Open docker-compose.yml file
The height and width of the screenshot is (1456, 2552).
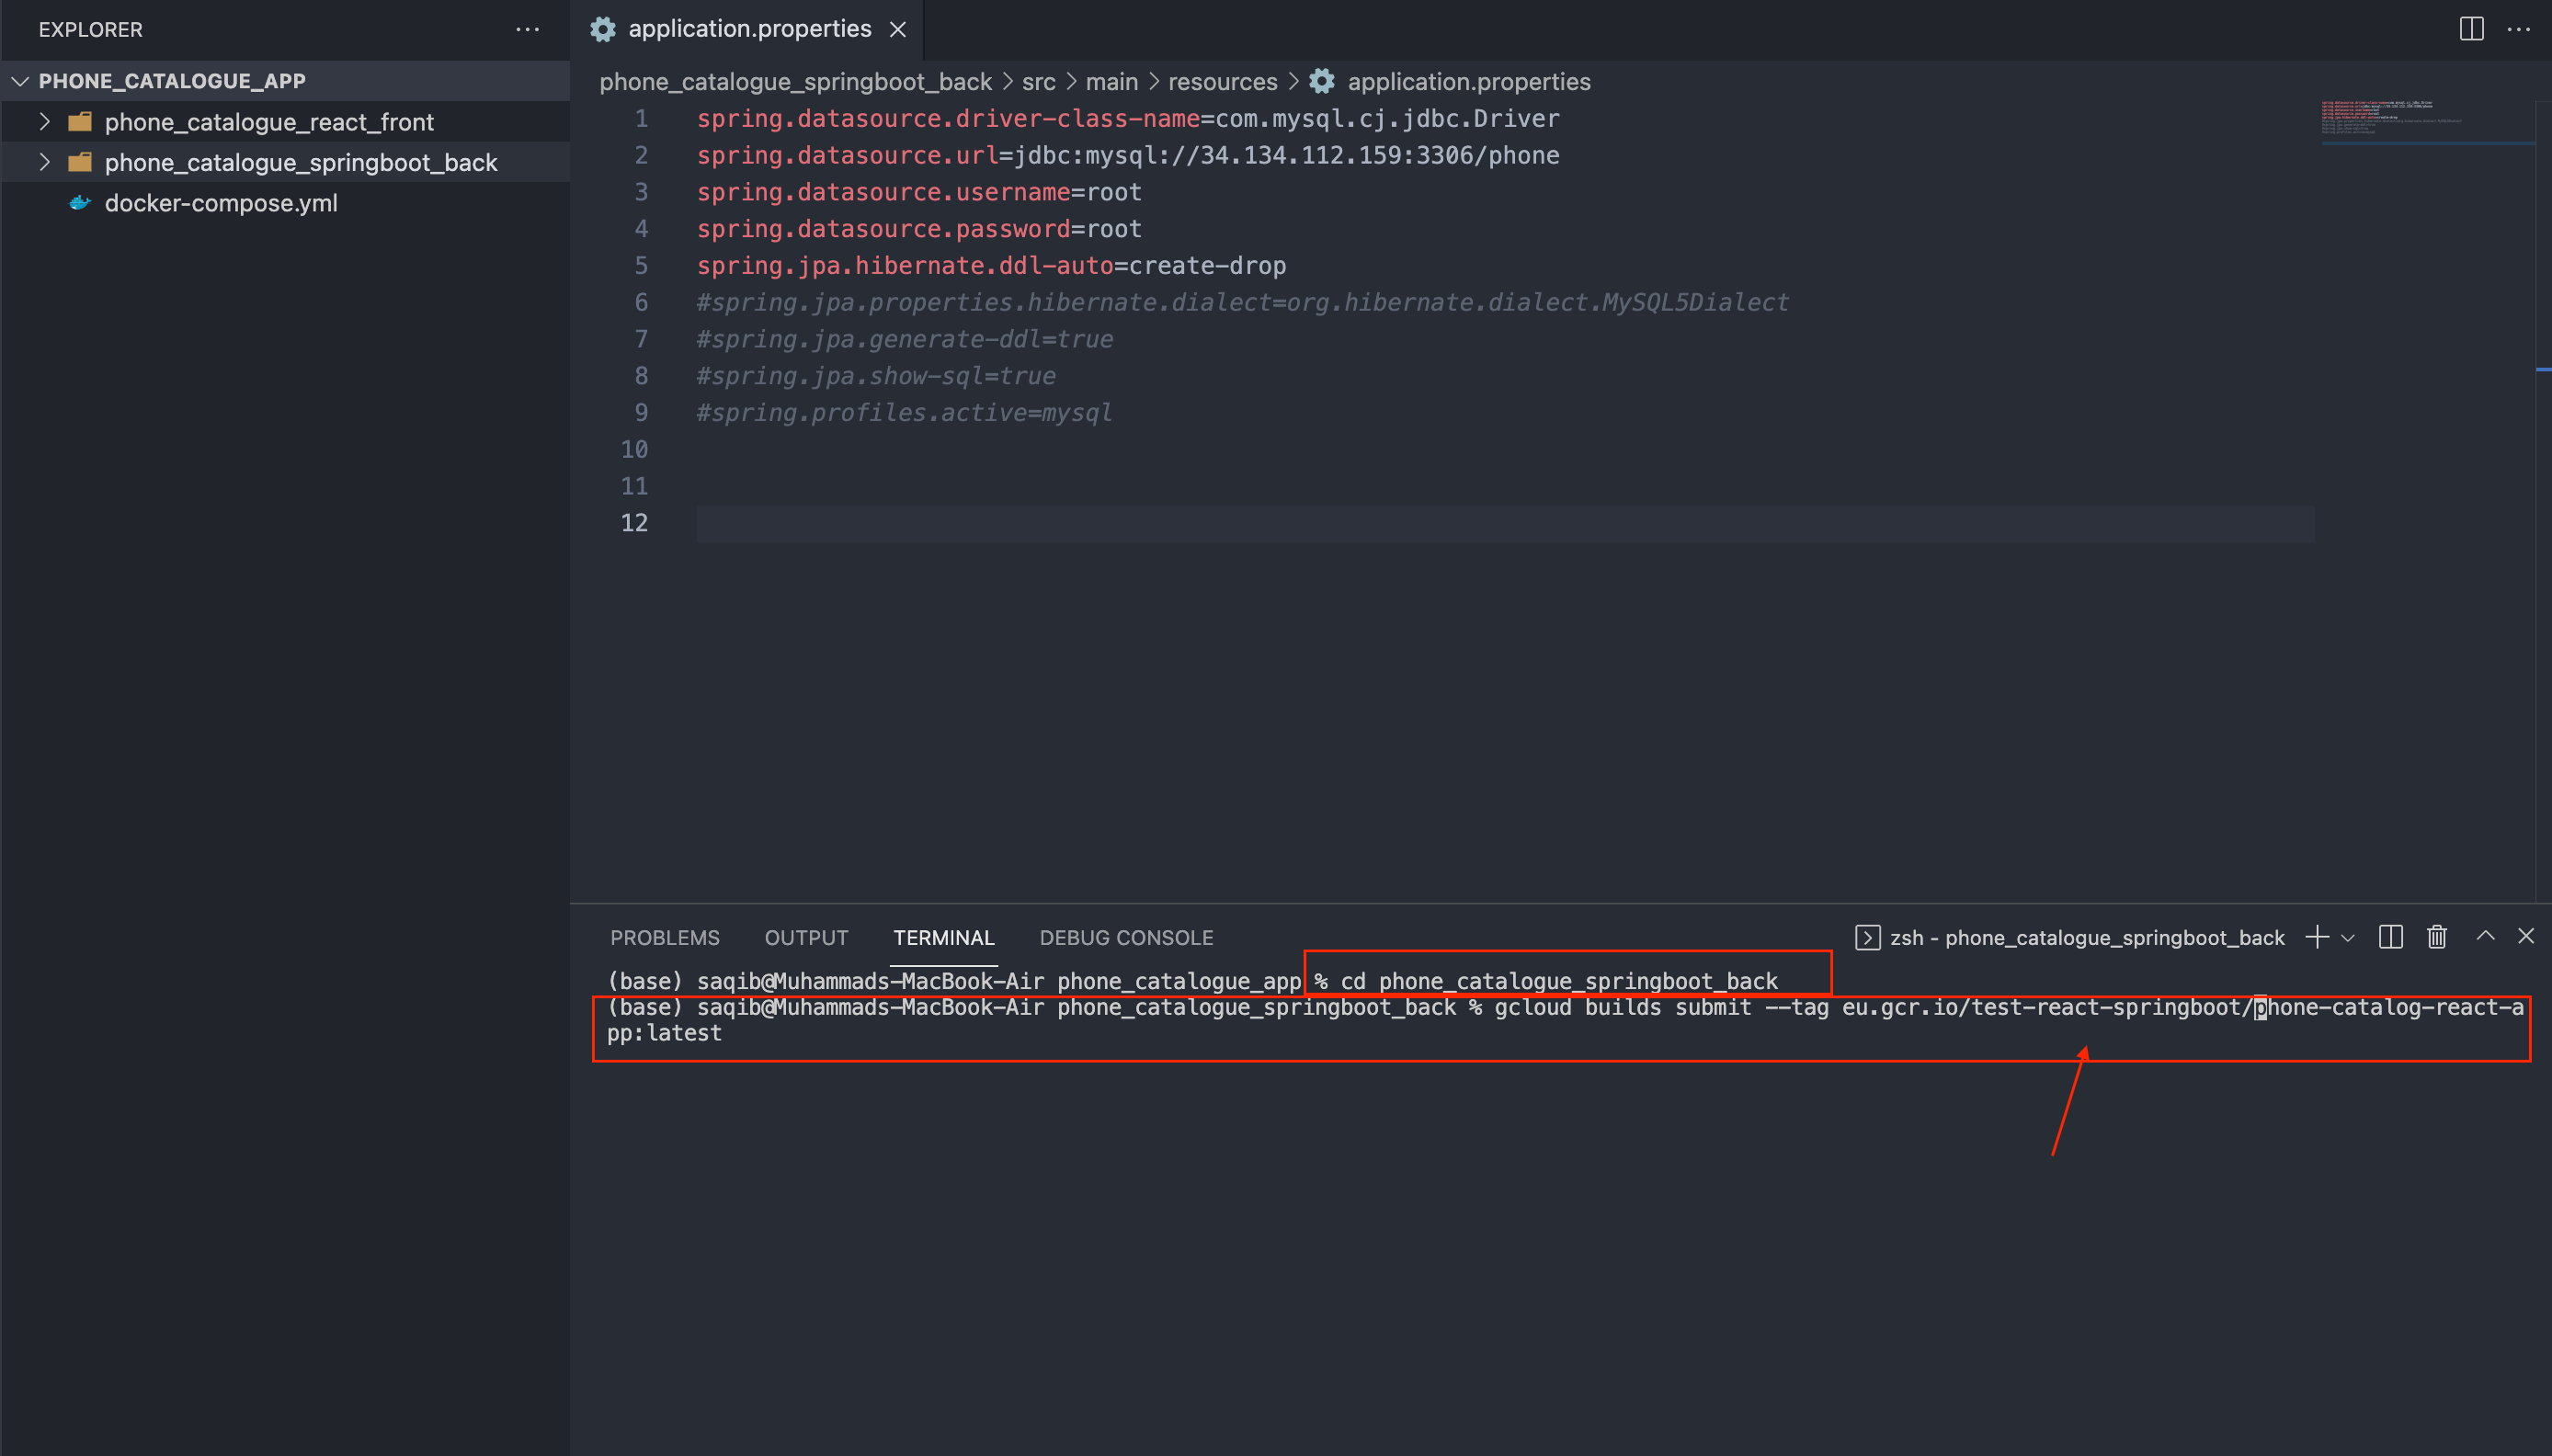[220, 203]
